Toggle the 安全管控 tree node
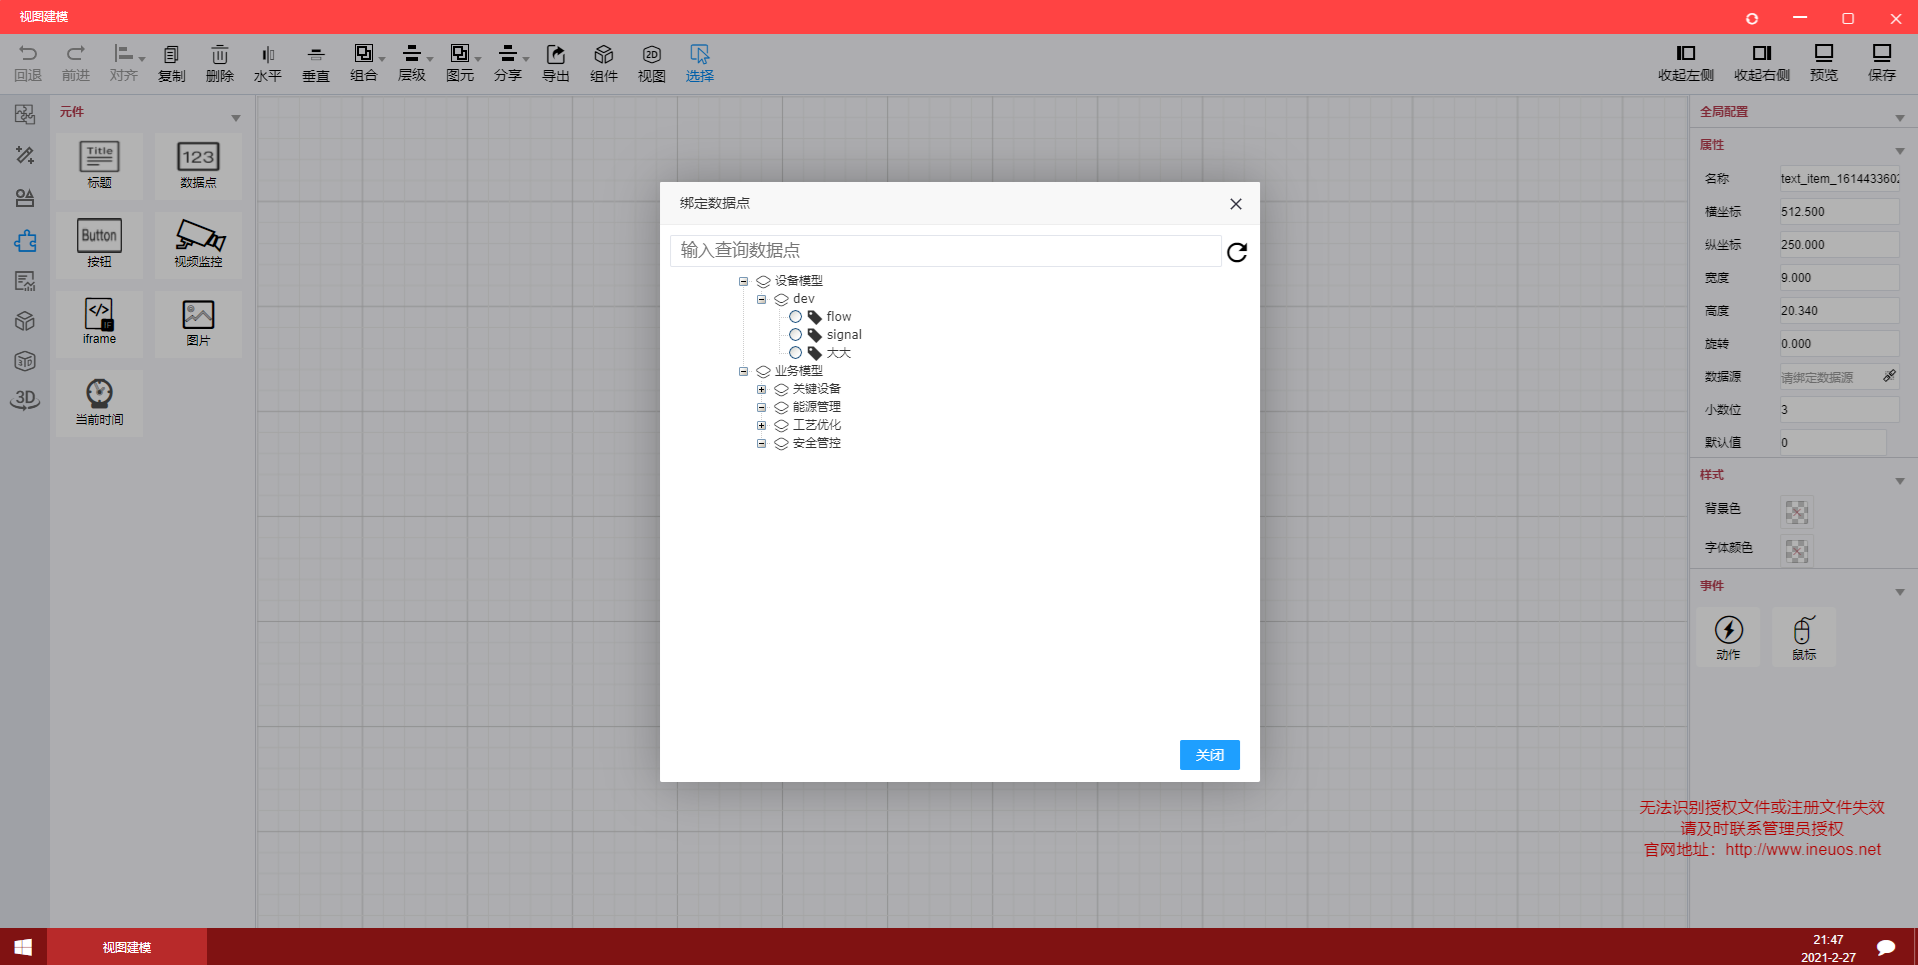 (x=761, y=443)
